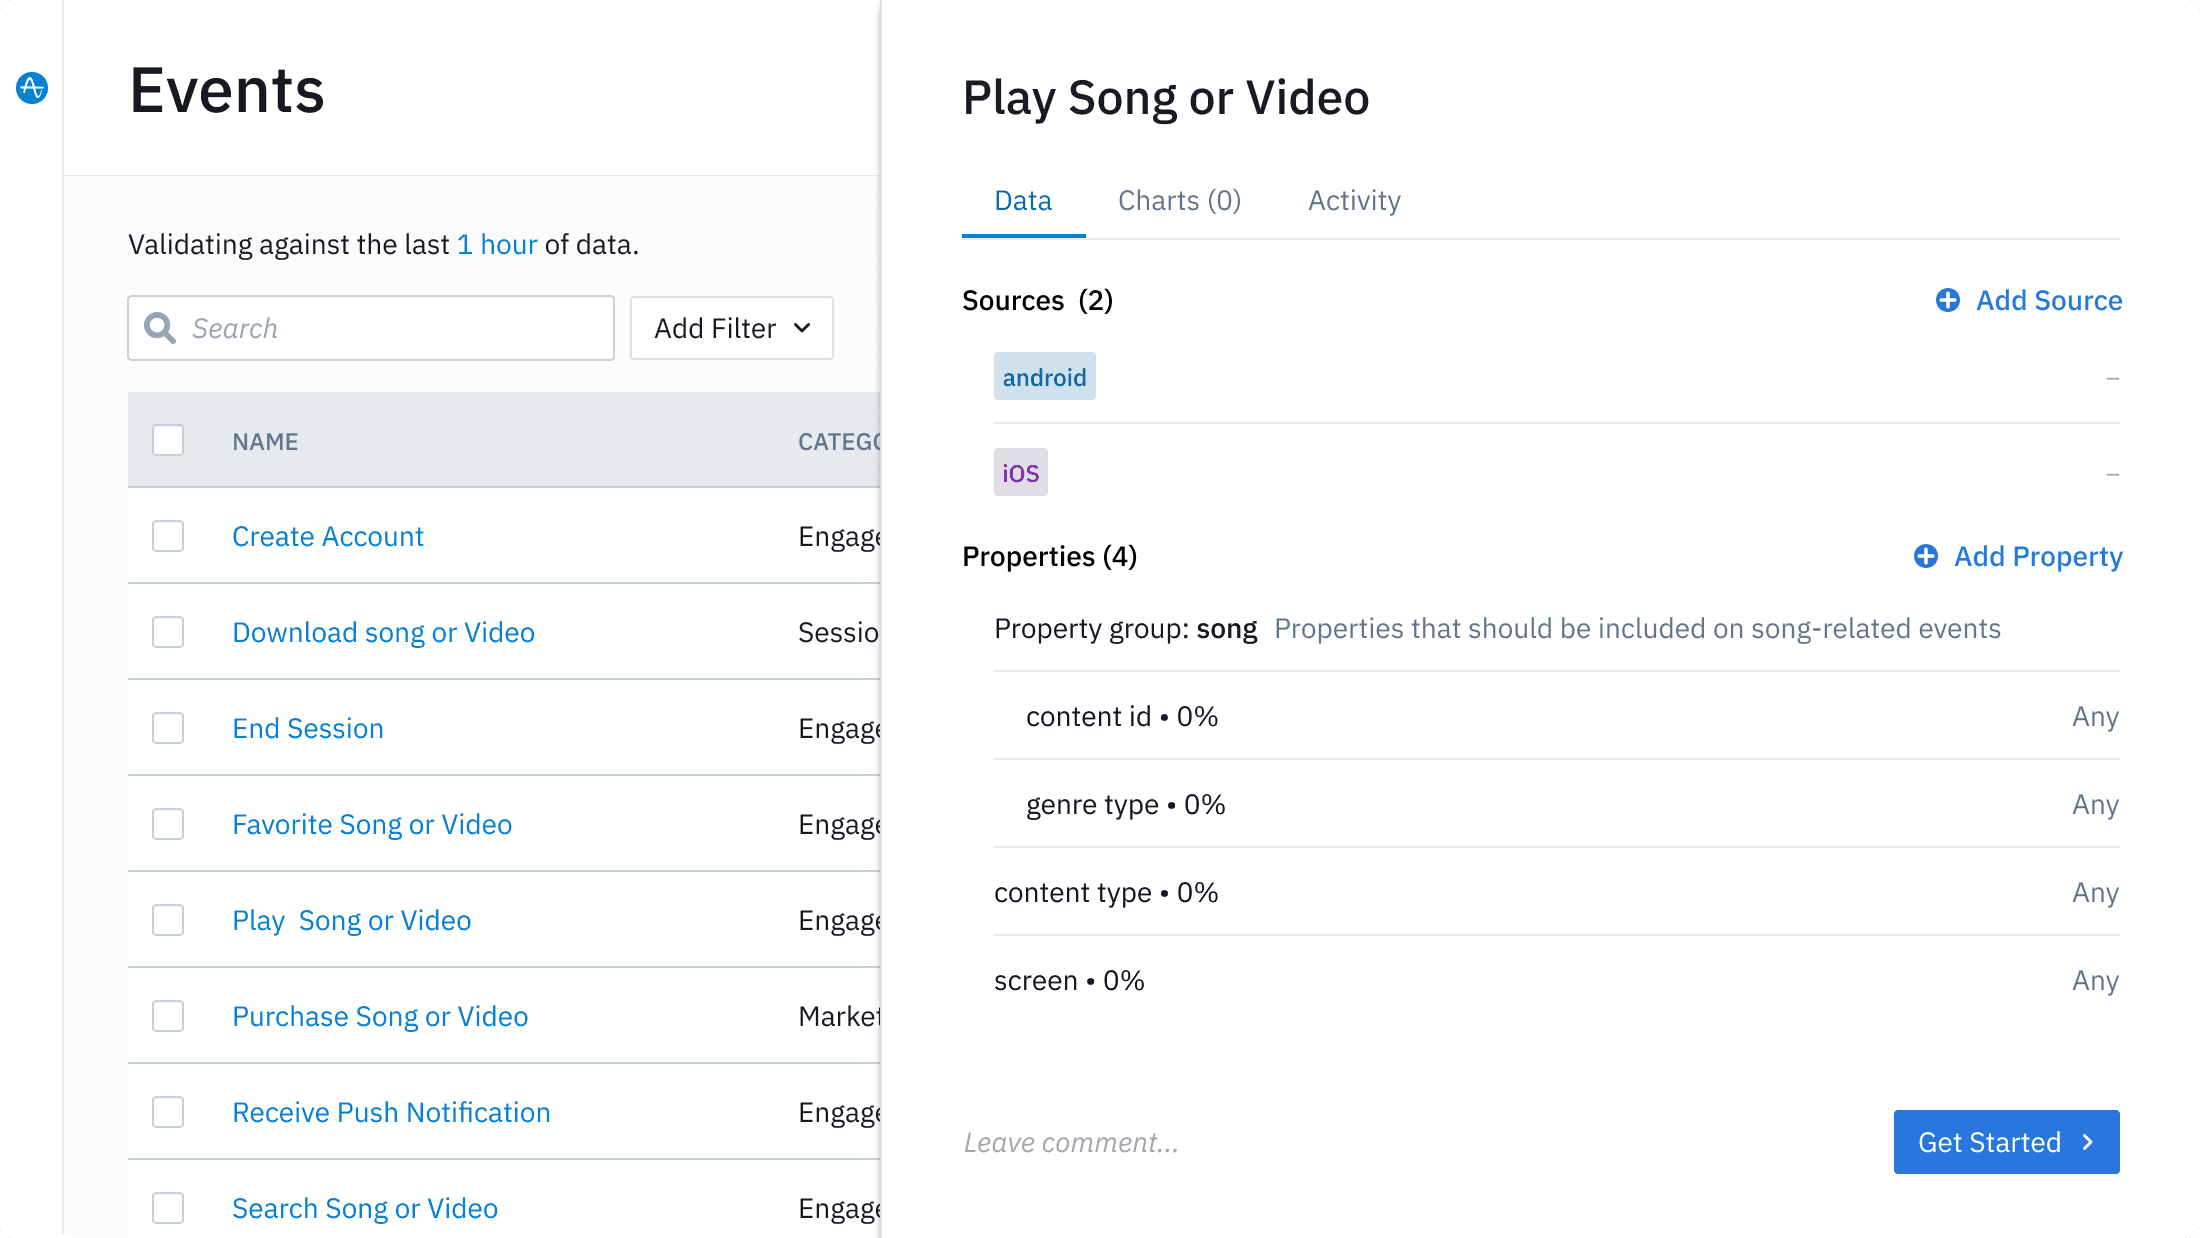
Task: Switch to the Charts (0) tab
Action: 1180,200
